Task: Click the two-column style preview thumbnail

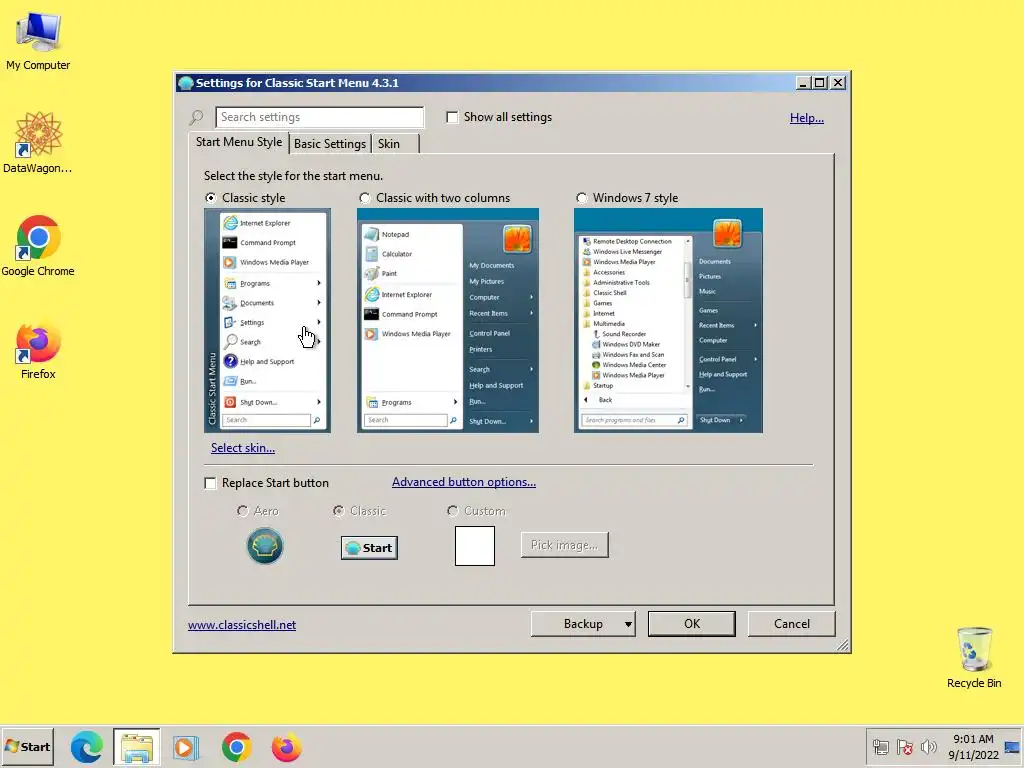Action: (448, 321)
